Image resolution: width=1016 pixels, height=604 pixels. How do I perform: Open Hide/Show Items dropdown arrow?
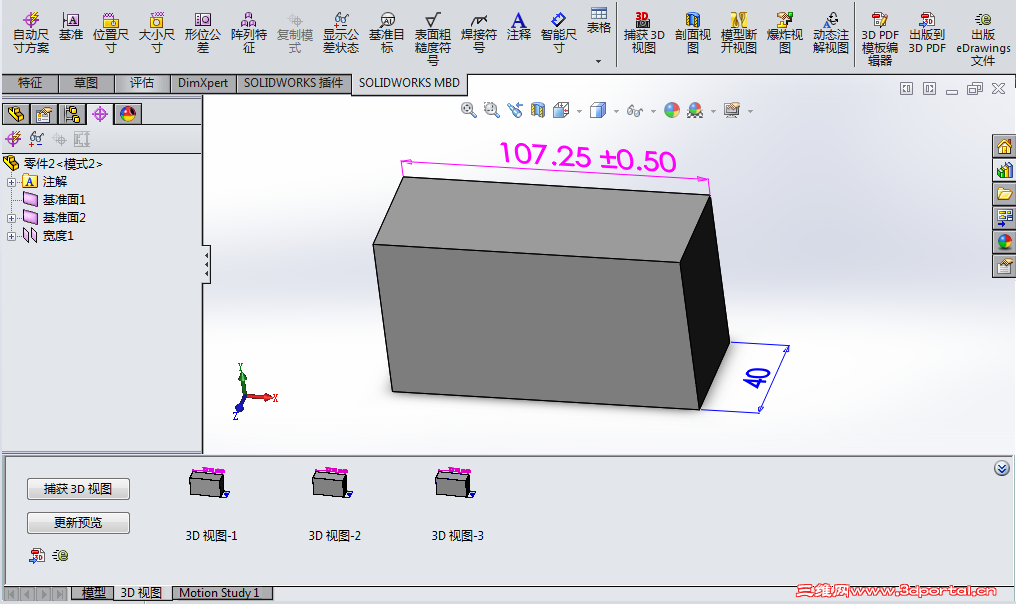tap(653, 111)
